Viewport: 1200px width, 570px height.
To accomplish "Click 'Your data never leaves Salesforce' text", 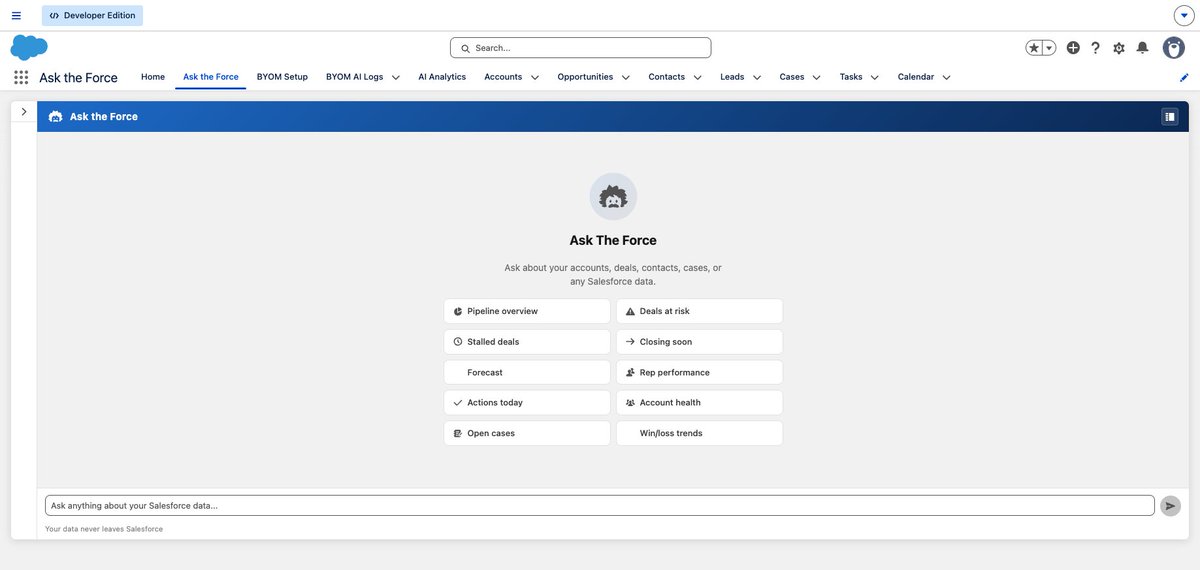I will (104, 529).
